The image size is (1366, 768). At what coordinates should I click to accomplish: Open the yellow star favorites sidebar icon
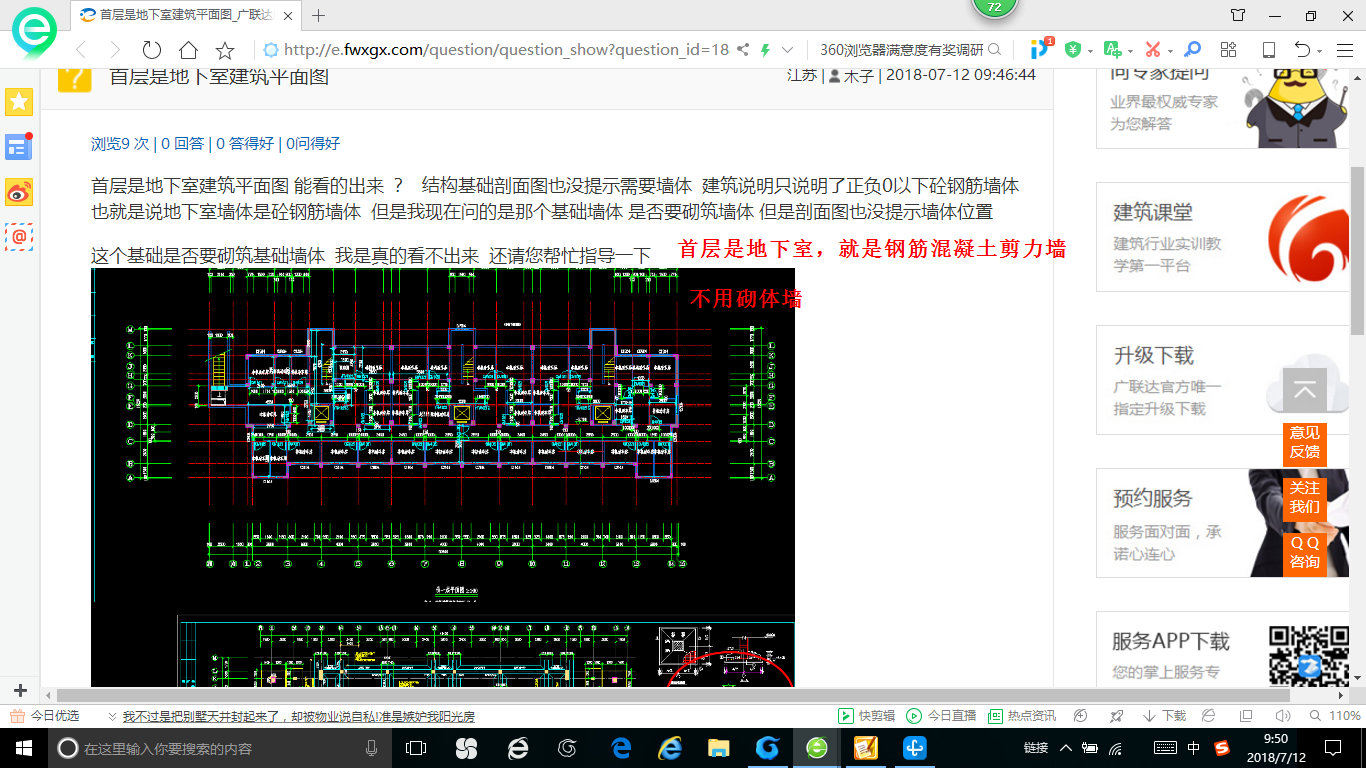tap(19, 101)
